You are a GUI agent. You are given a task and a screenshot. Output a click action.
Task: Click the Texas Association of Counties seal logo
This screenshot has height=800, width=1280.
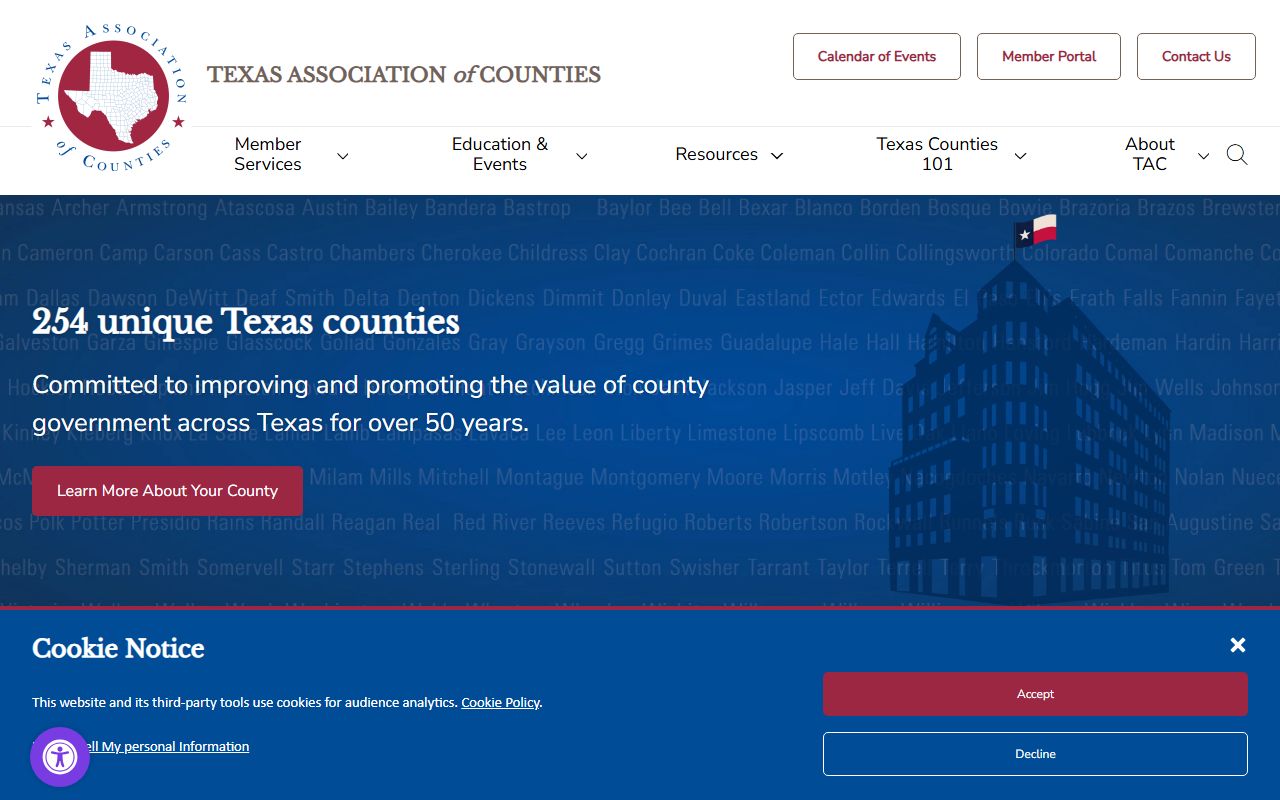click(112, 97)
